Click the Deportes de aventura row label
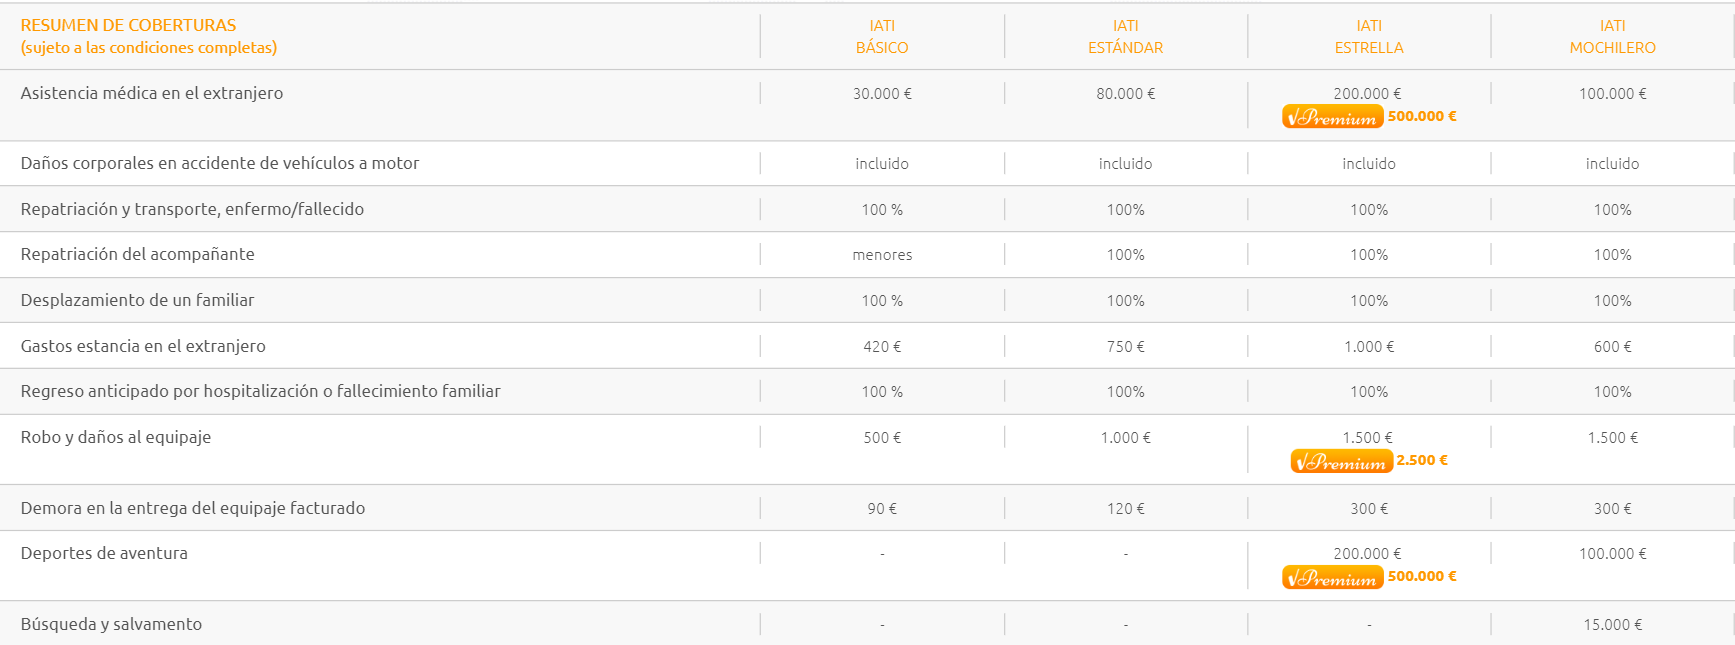 104,553
